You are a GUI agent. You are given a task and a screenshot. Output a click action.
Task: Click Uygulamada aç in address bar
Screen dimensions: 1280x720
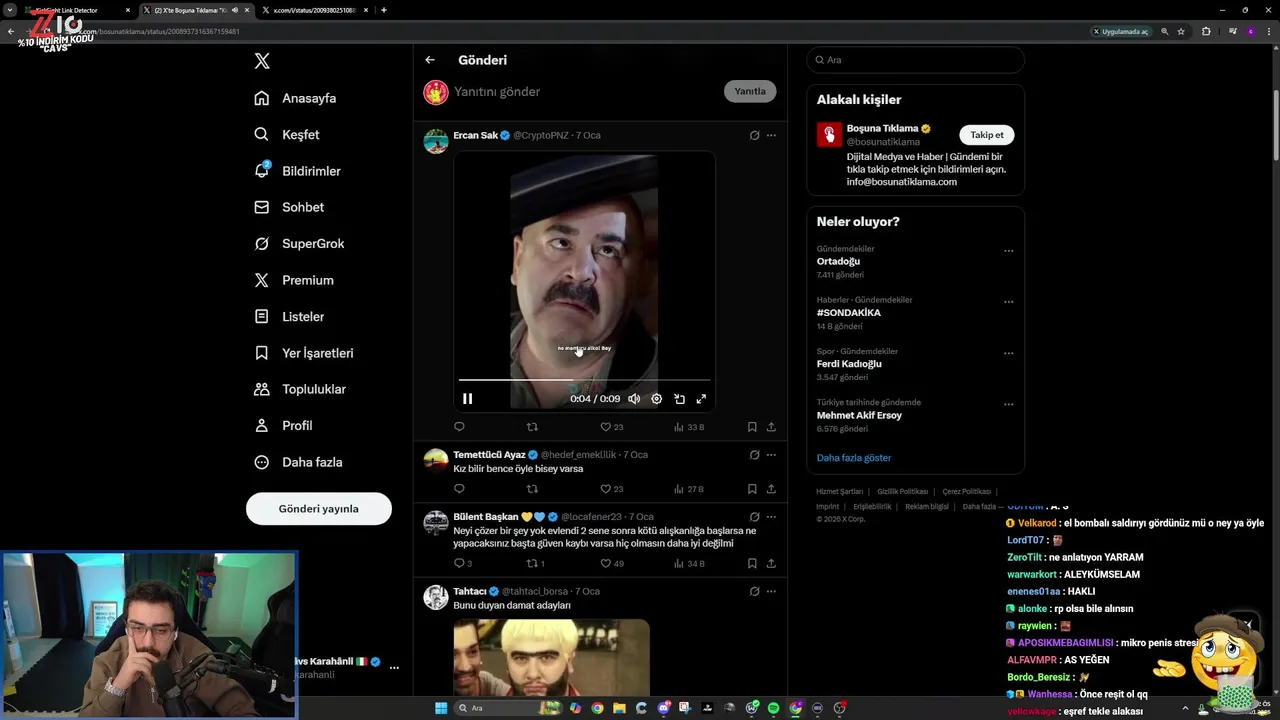click(1120, 32)
